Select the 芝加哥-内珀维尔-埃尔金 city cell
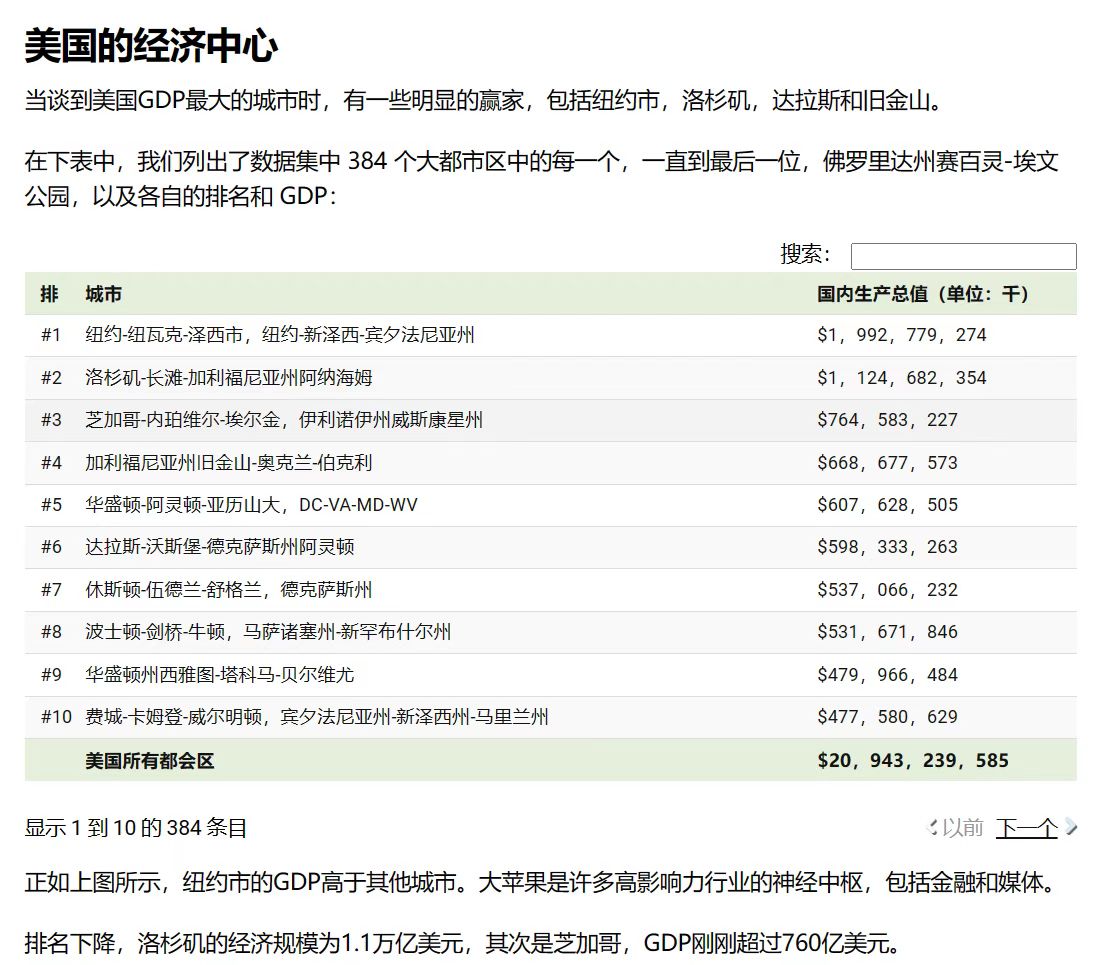The width and height of the screenshot is (1105, 965). click(x=284, y=420)
